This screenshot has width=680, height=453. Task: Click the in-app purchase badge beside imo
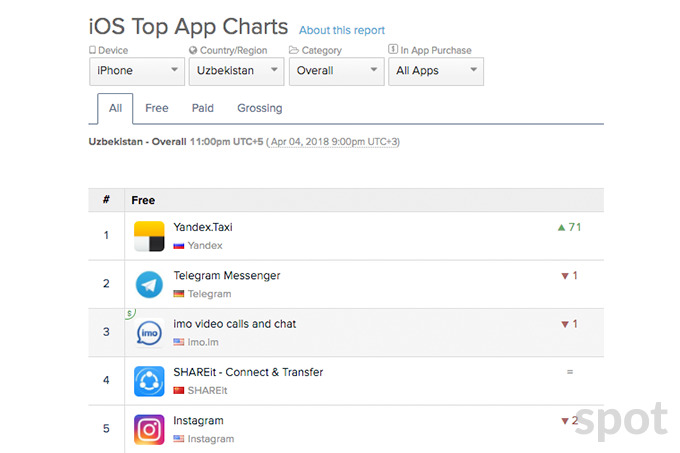(x=129, y=314)
